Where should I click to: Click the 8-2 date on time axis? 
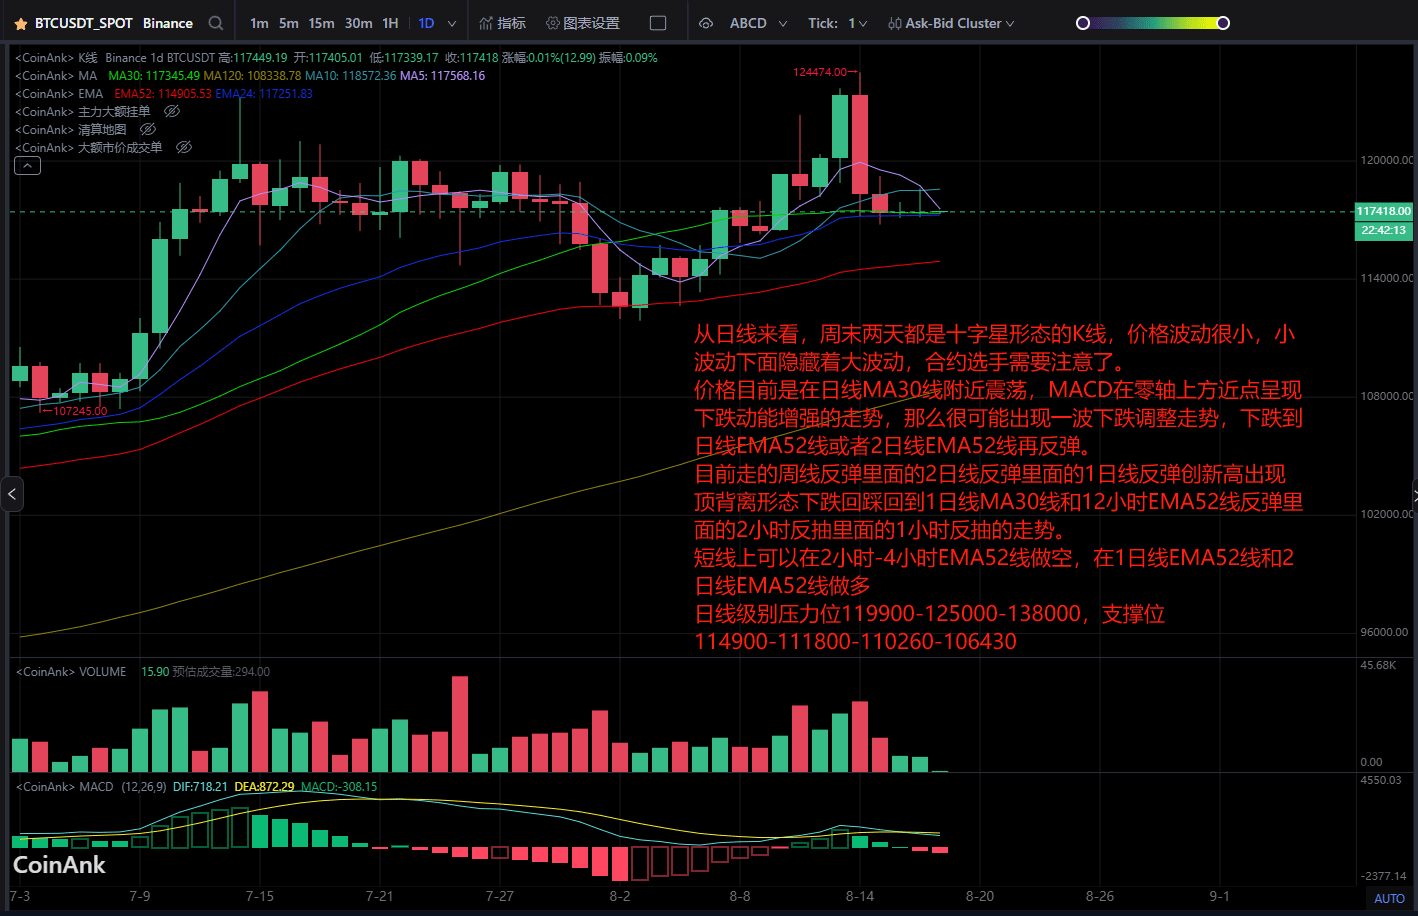coord(620,896)
